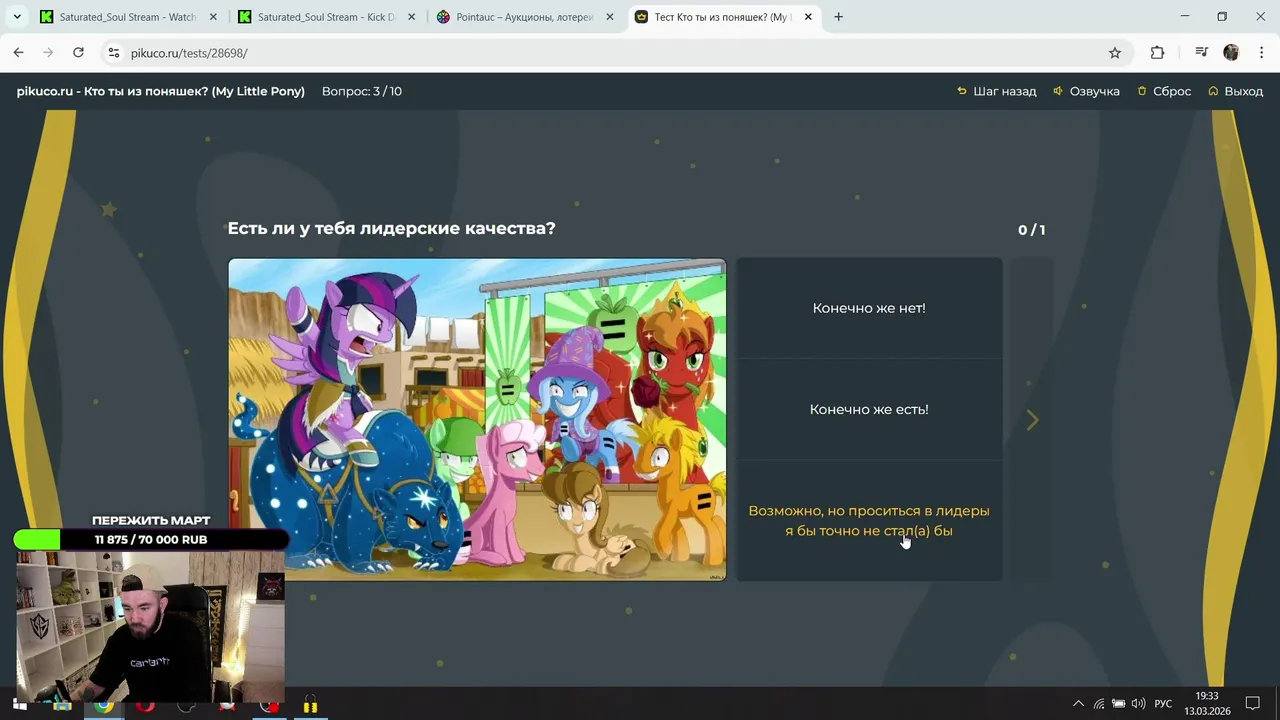Screen dimensions: 1280x720
Task: Bookmark this page with the star icon
Action: point(1115,53)
